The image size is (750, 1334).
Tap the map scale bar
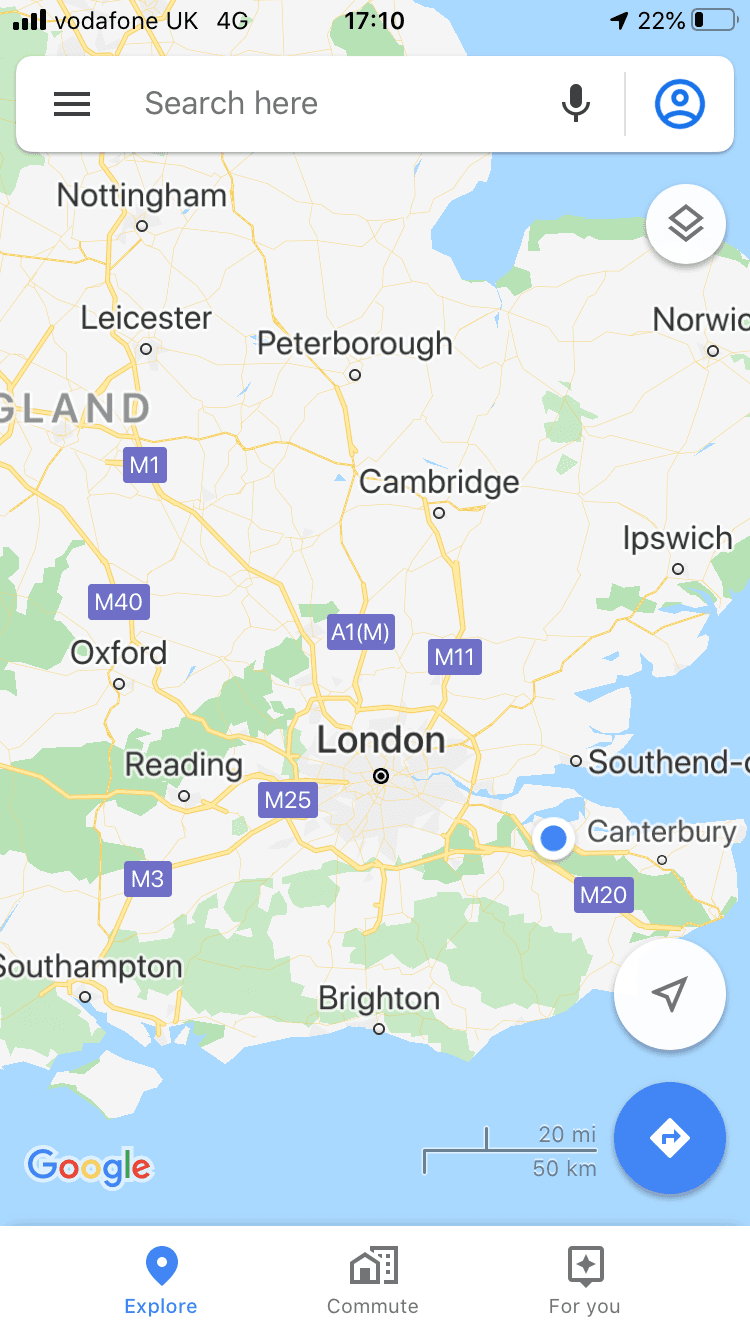tap(510, 1151)
